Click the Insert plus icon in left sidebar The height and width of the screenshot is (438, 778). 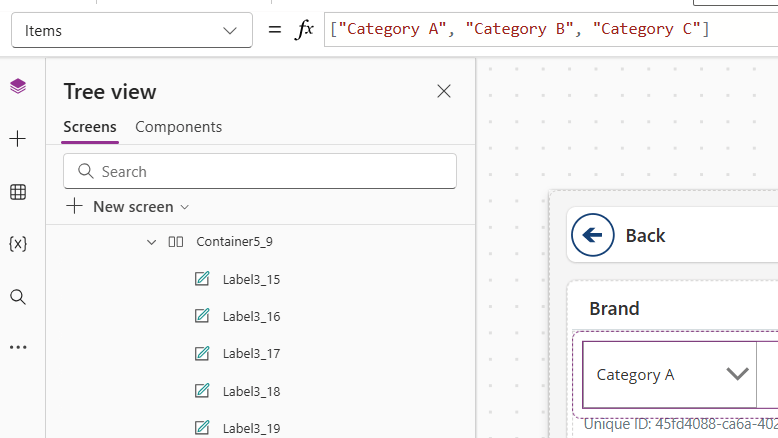[x=17, y=139]
